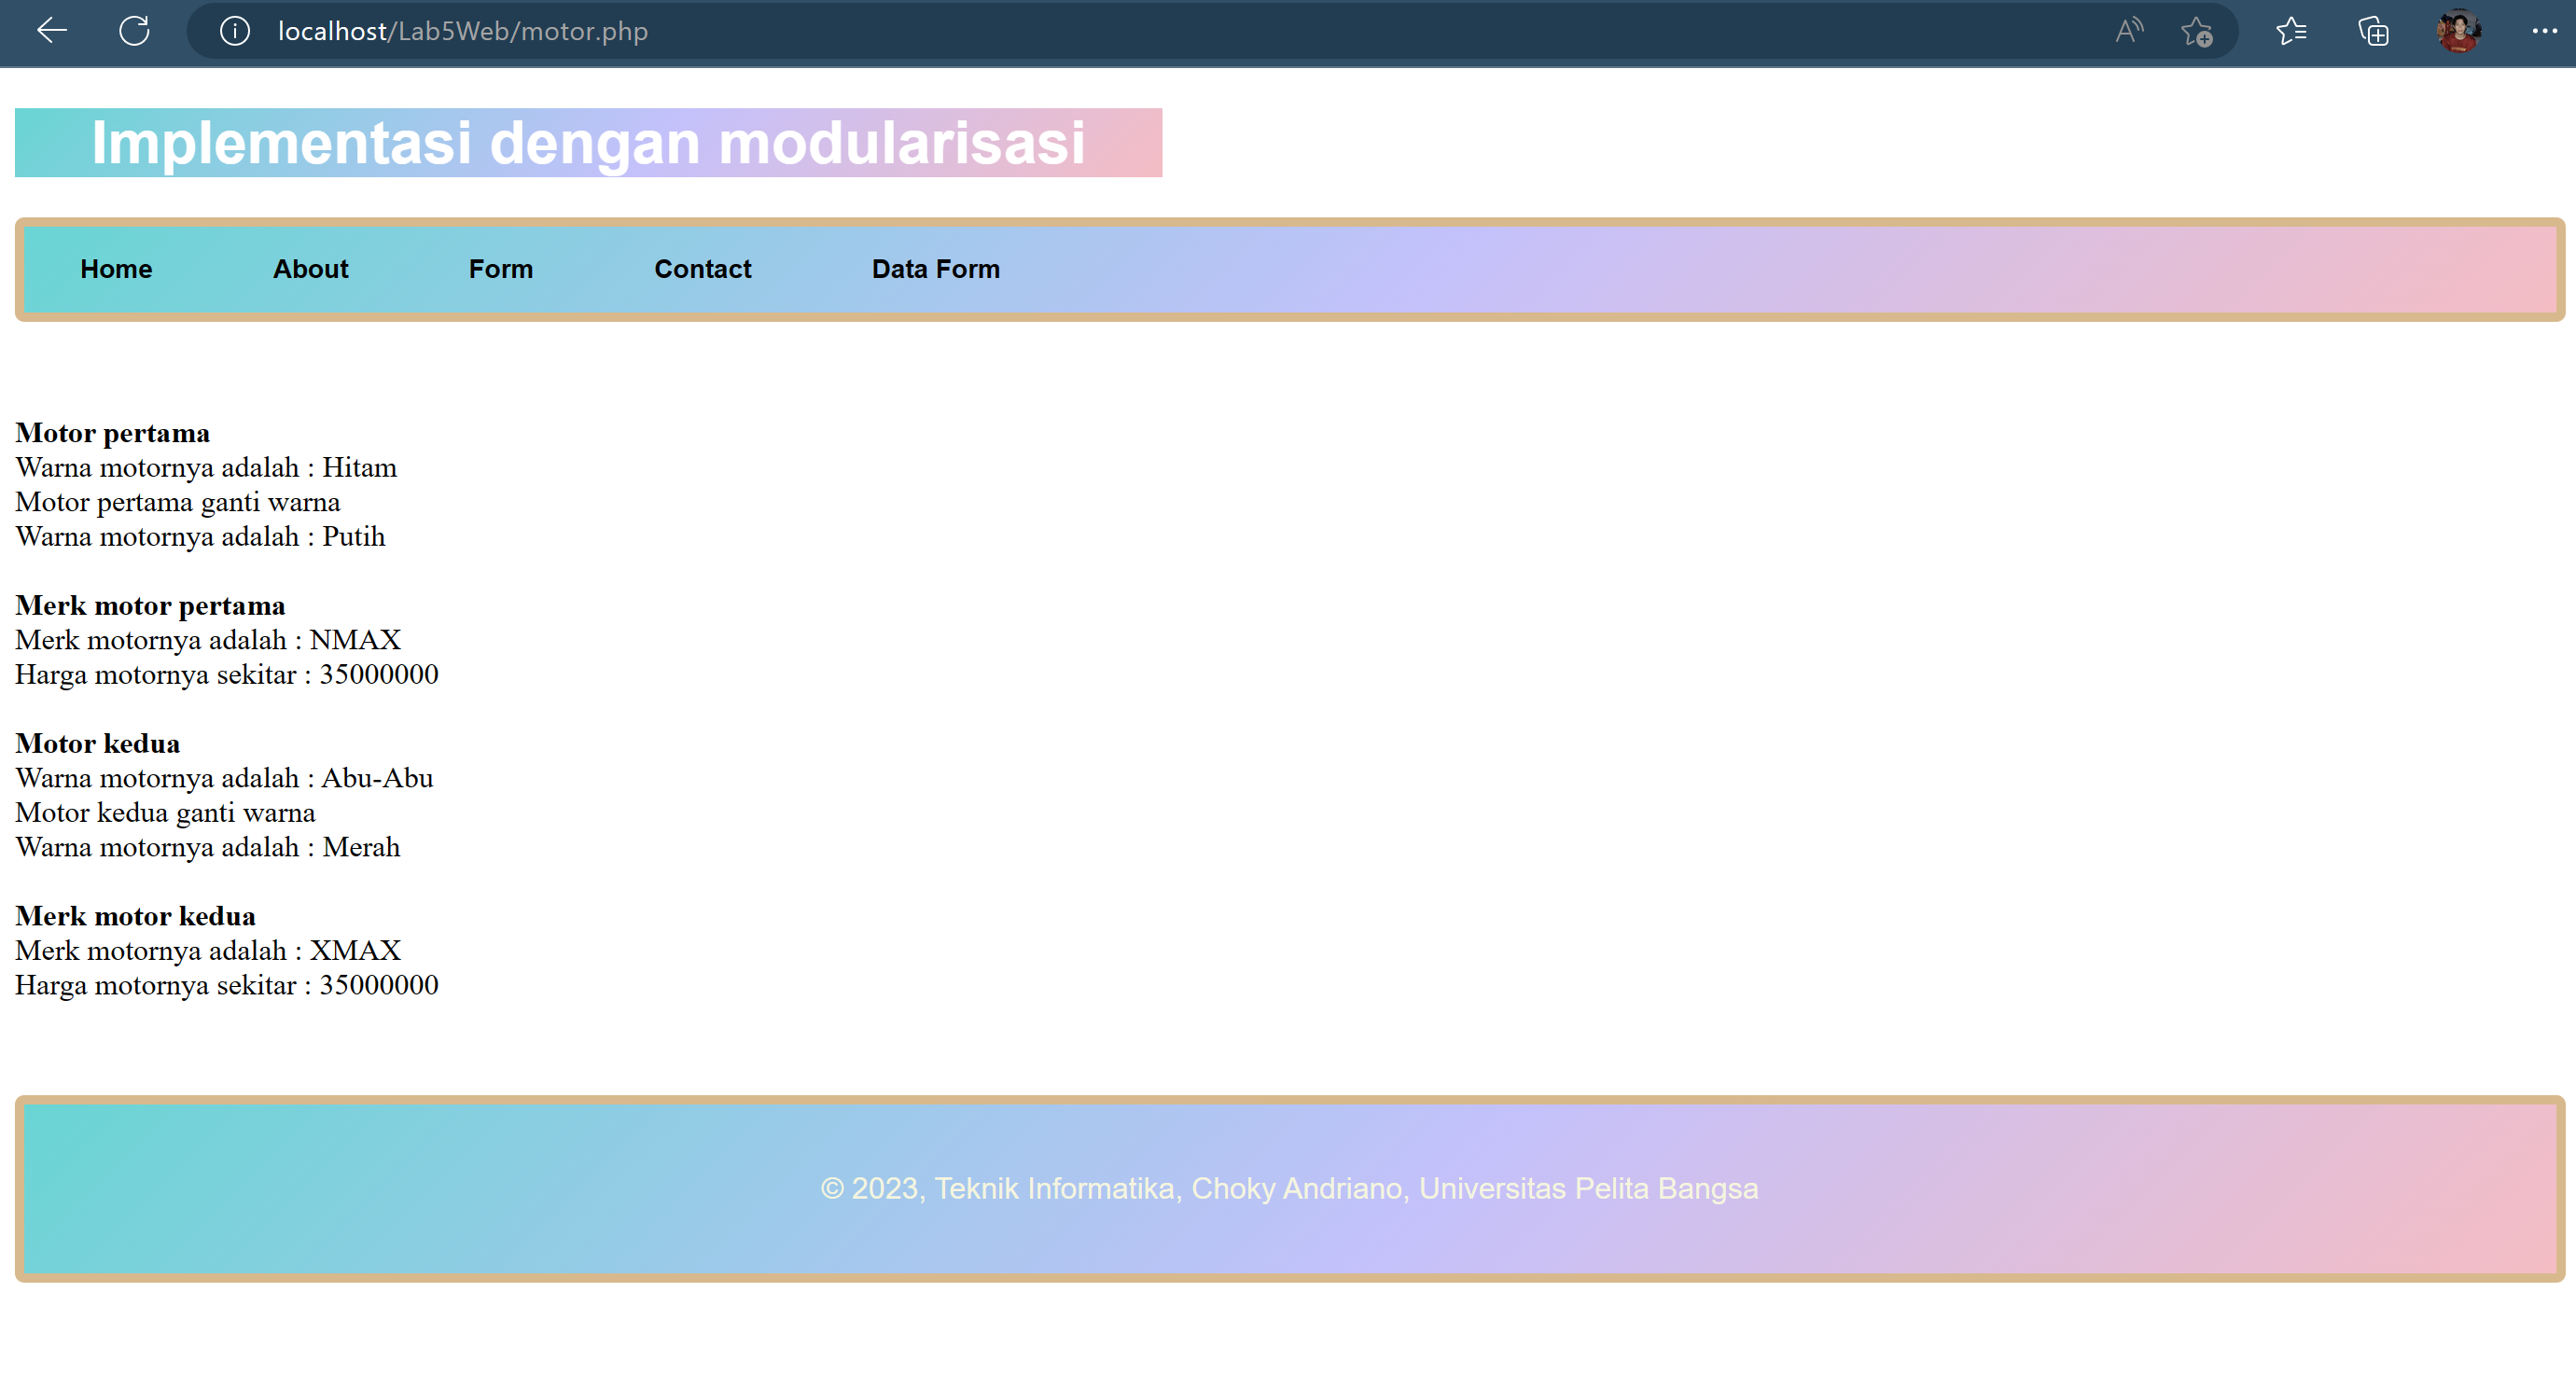
Task: Open the Form page
Action: pos(500,269)
